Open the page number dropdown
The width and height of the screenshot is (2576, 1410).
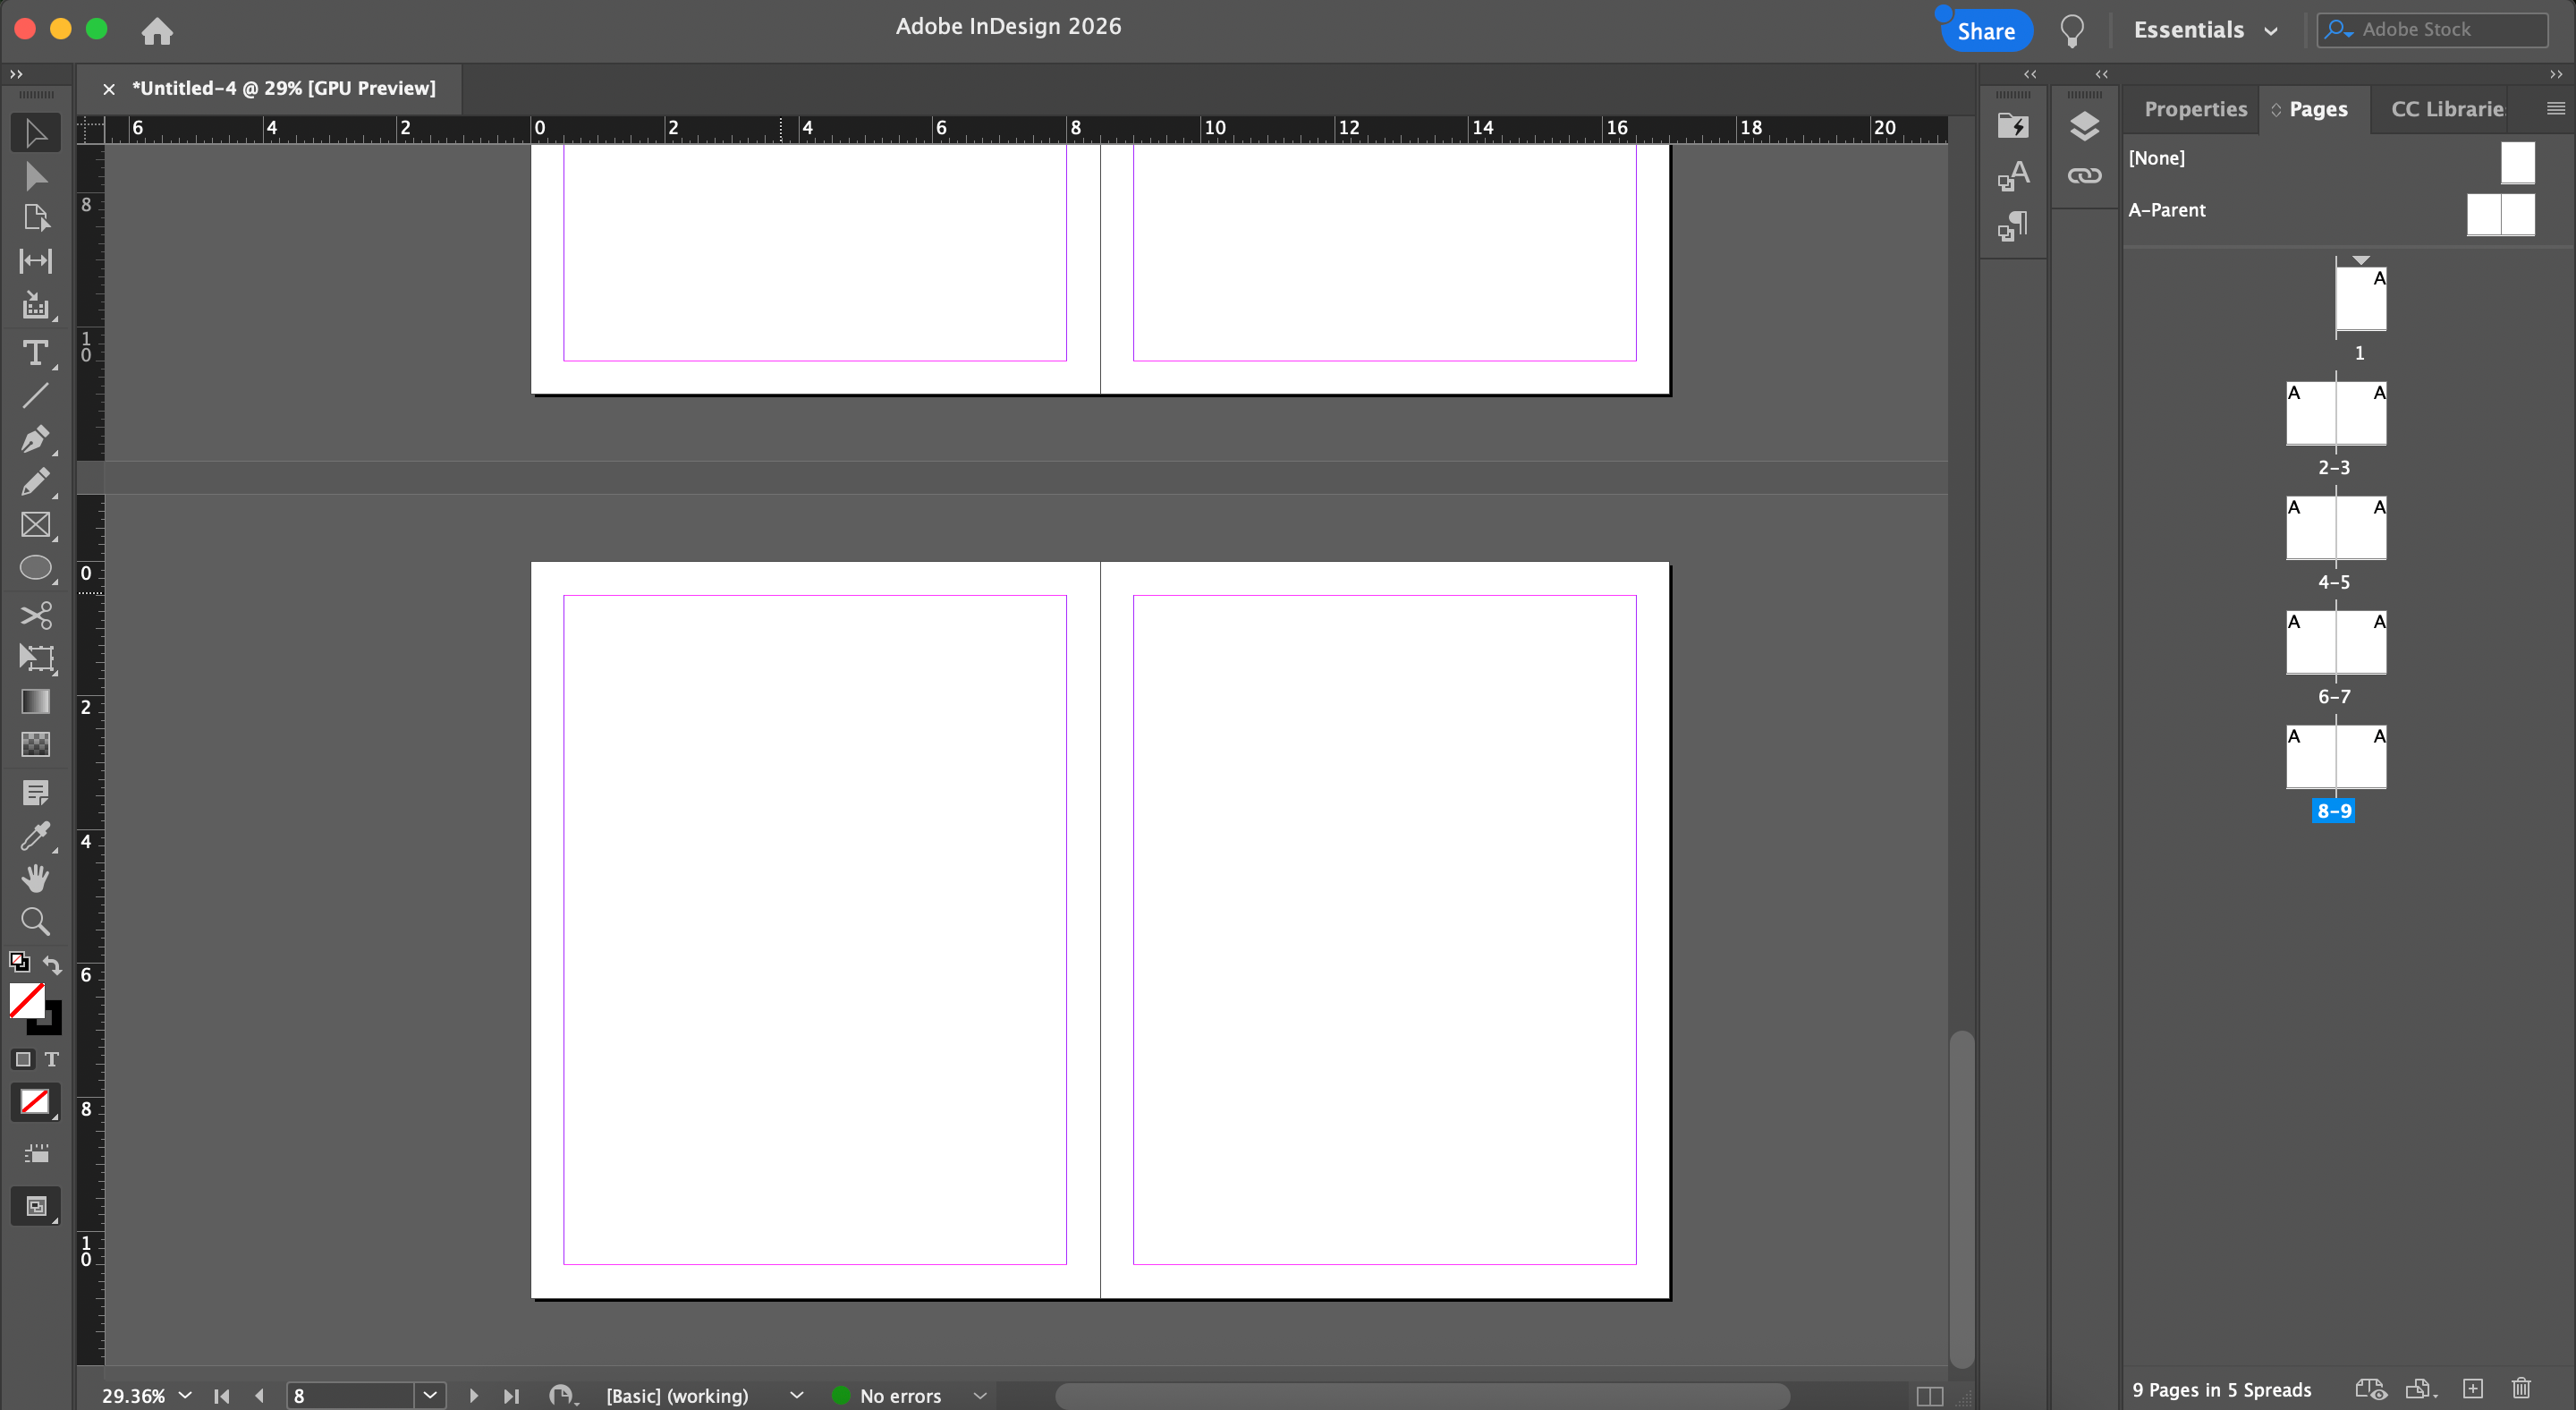pos(430,1395)
